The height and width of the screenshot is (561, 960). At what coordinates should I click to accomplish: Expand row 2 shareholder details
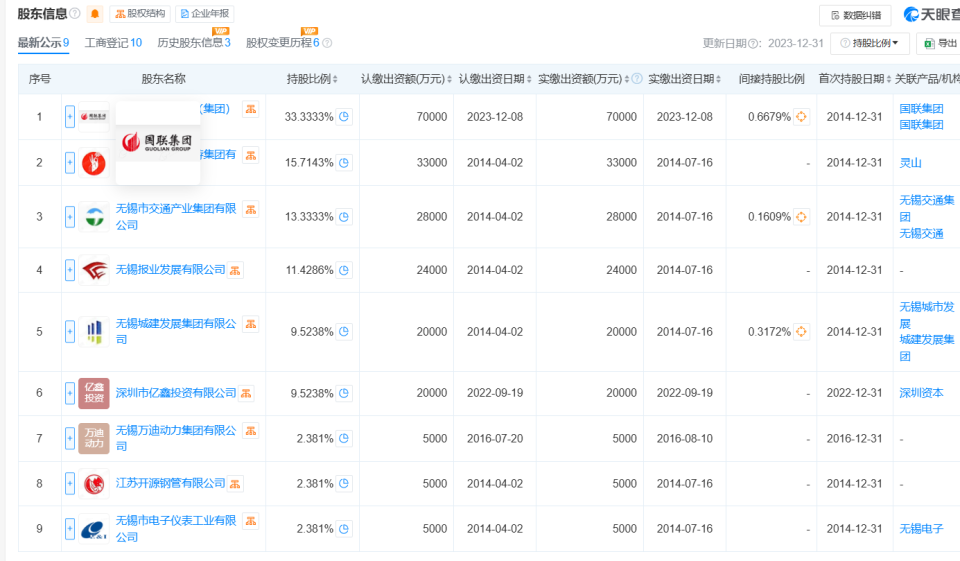(x=70, y=163)
